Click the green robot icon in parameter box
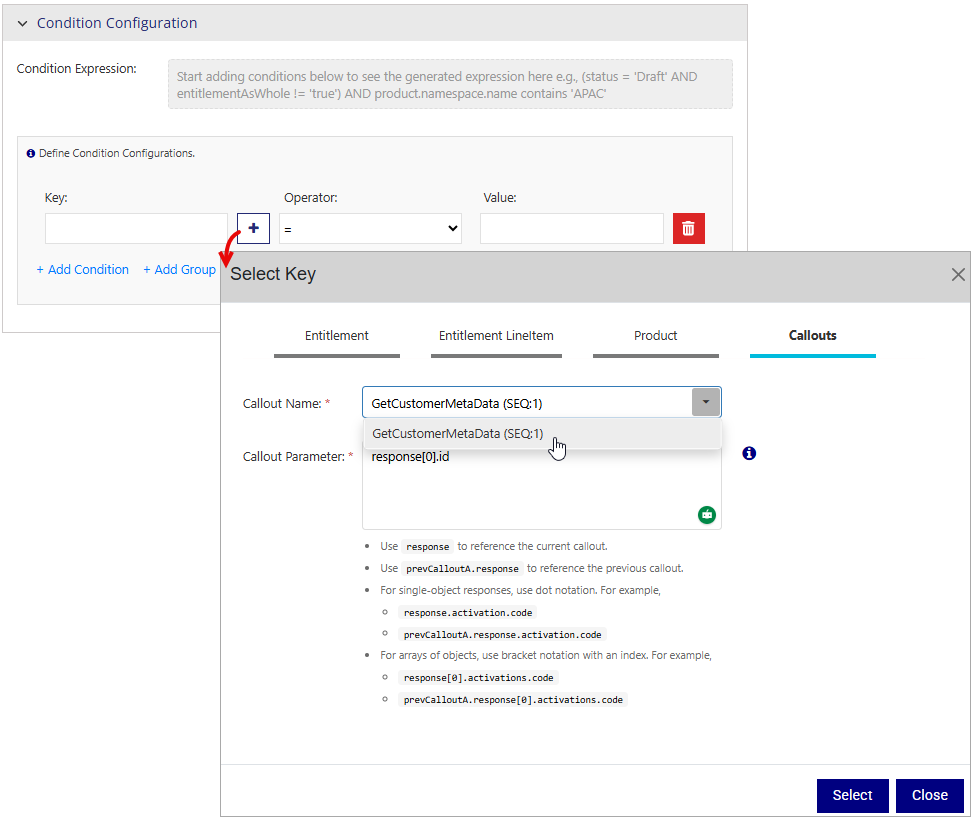This screenshot has height=817, width=971. 707,515
